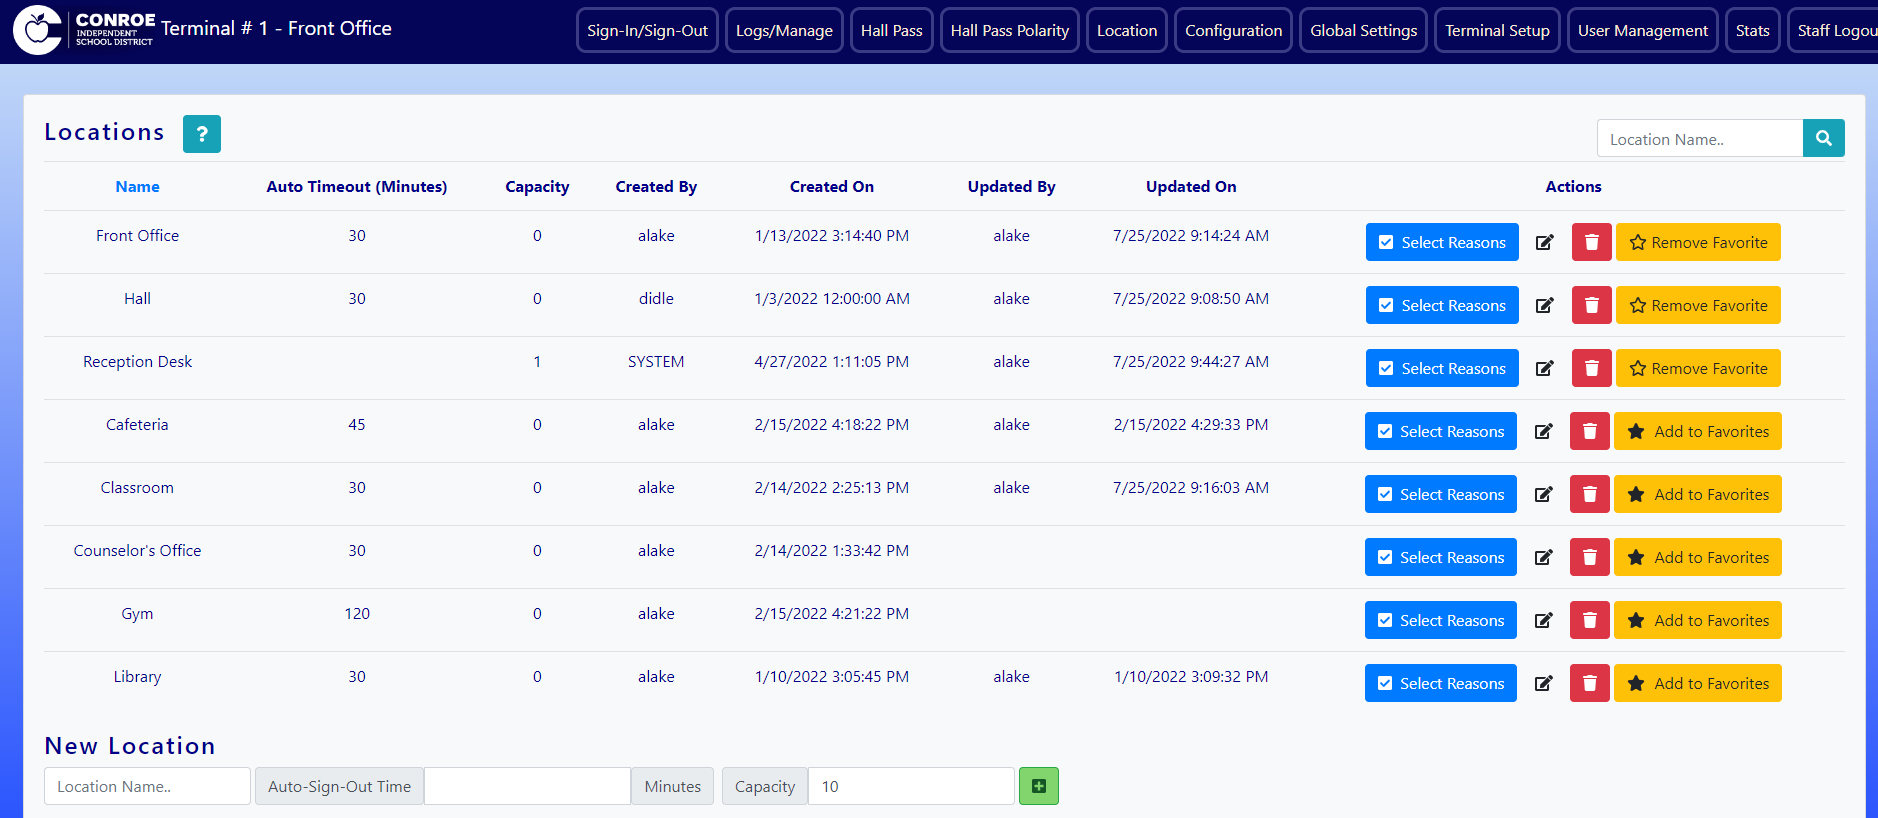This screenshot has height=818, width=1878.
Task: Open Select Reasons for Gym
Action: 1440,621
